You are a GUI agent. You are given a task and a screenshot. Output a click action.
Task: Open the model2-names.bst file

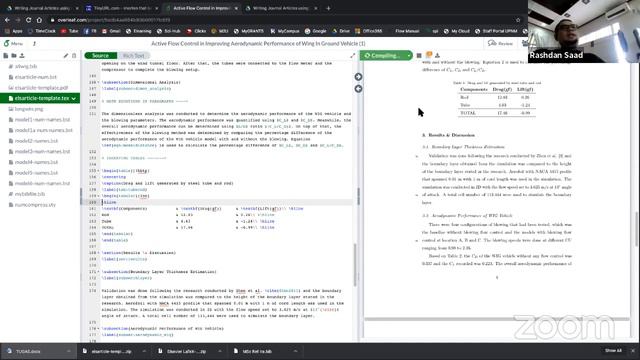pos(36,141)
